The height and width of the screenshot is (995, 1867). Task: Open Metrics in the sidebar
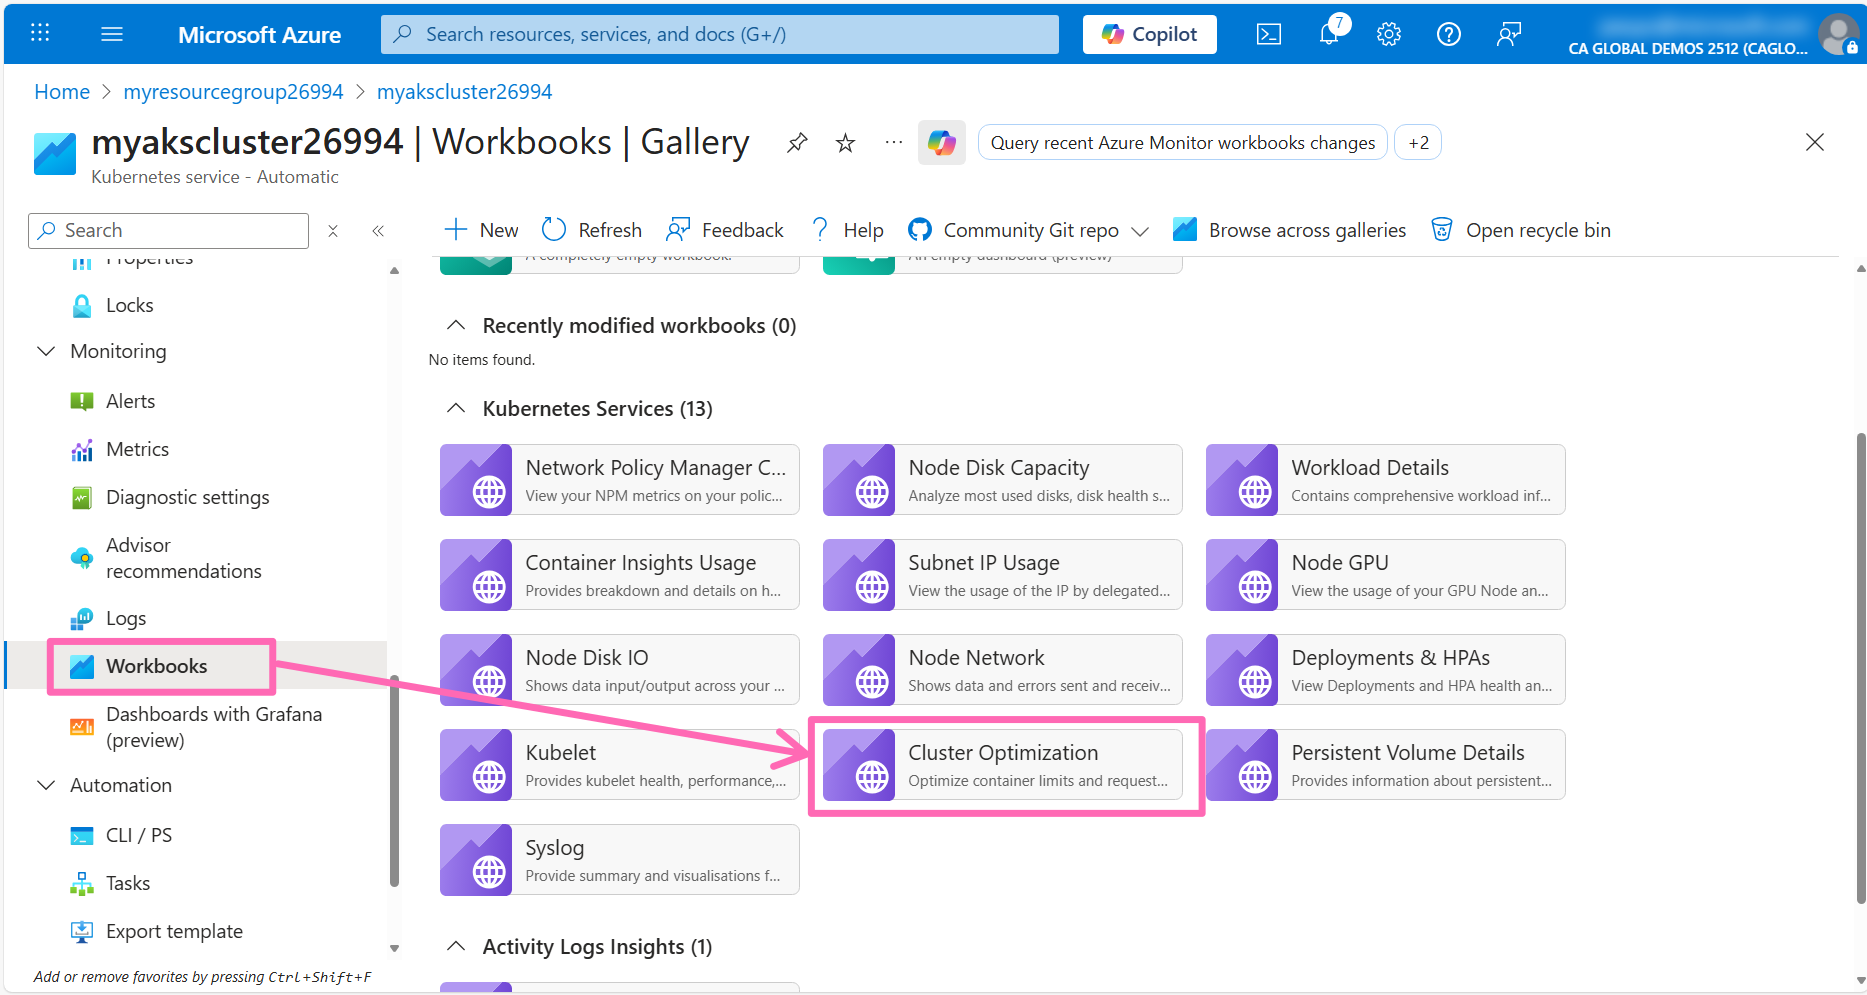point(137,450)
